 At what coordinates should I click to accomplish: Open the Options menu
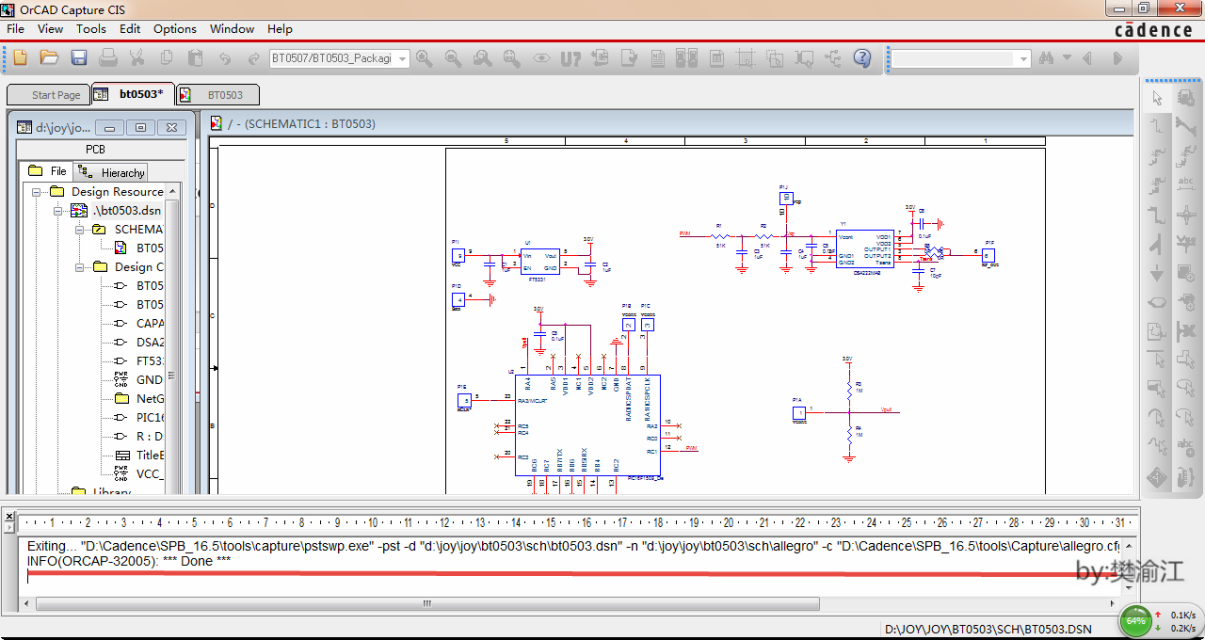175,29
